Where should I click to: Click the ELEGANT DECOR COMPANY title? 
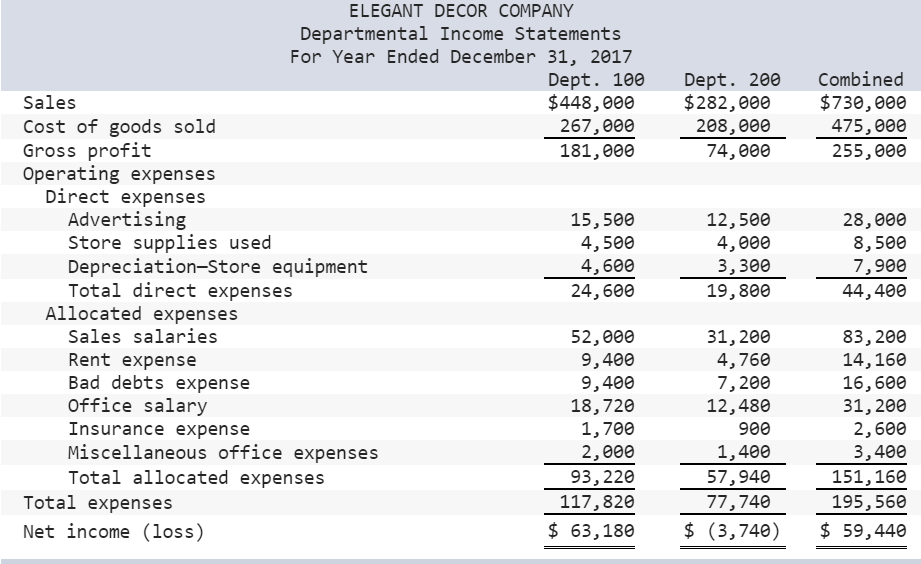tap(461, 11)
